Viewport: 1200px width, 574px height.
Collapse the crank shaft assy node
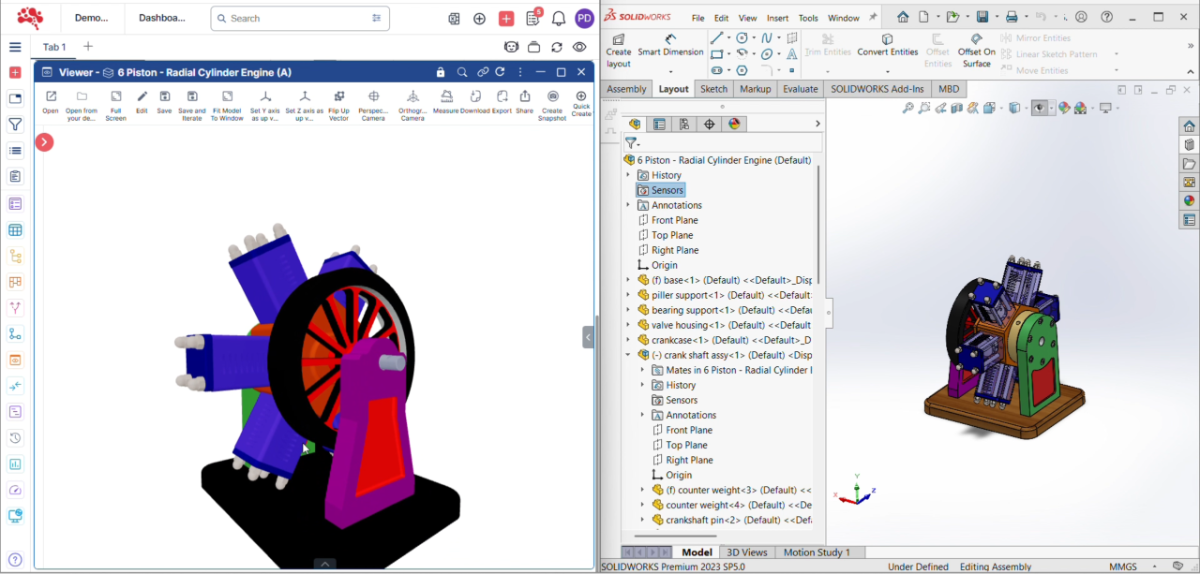628,355
